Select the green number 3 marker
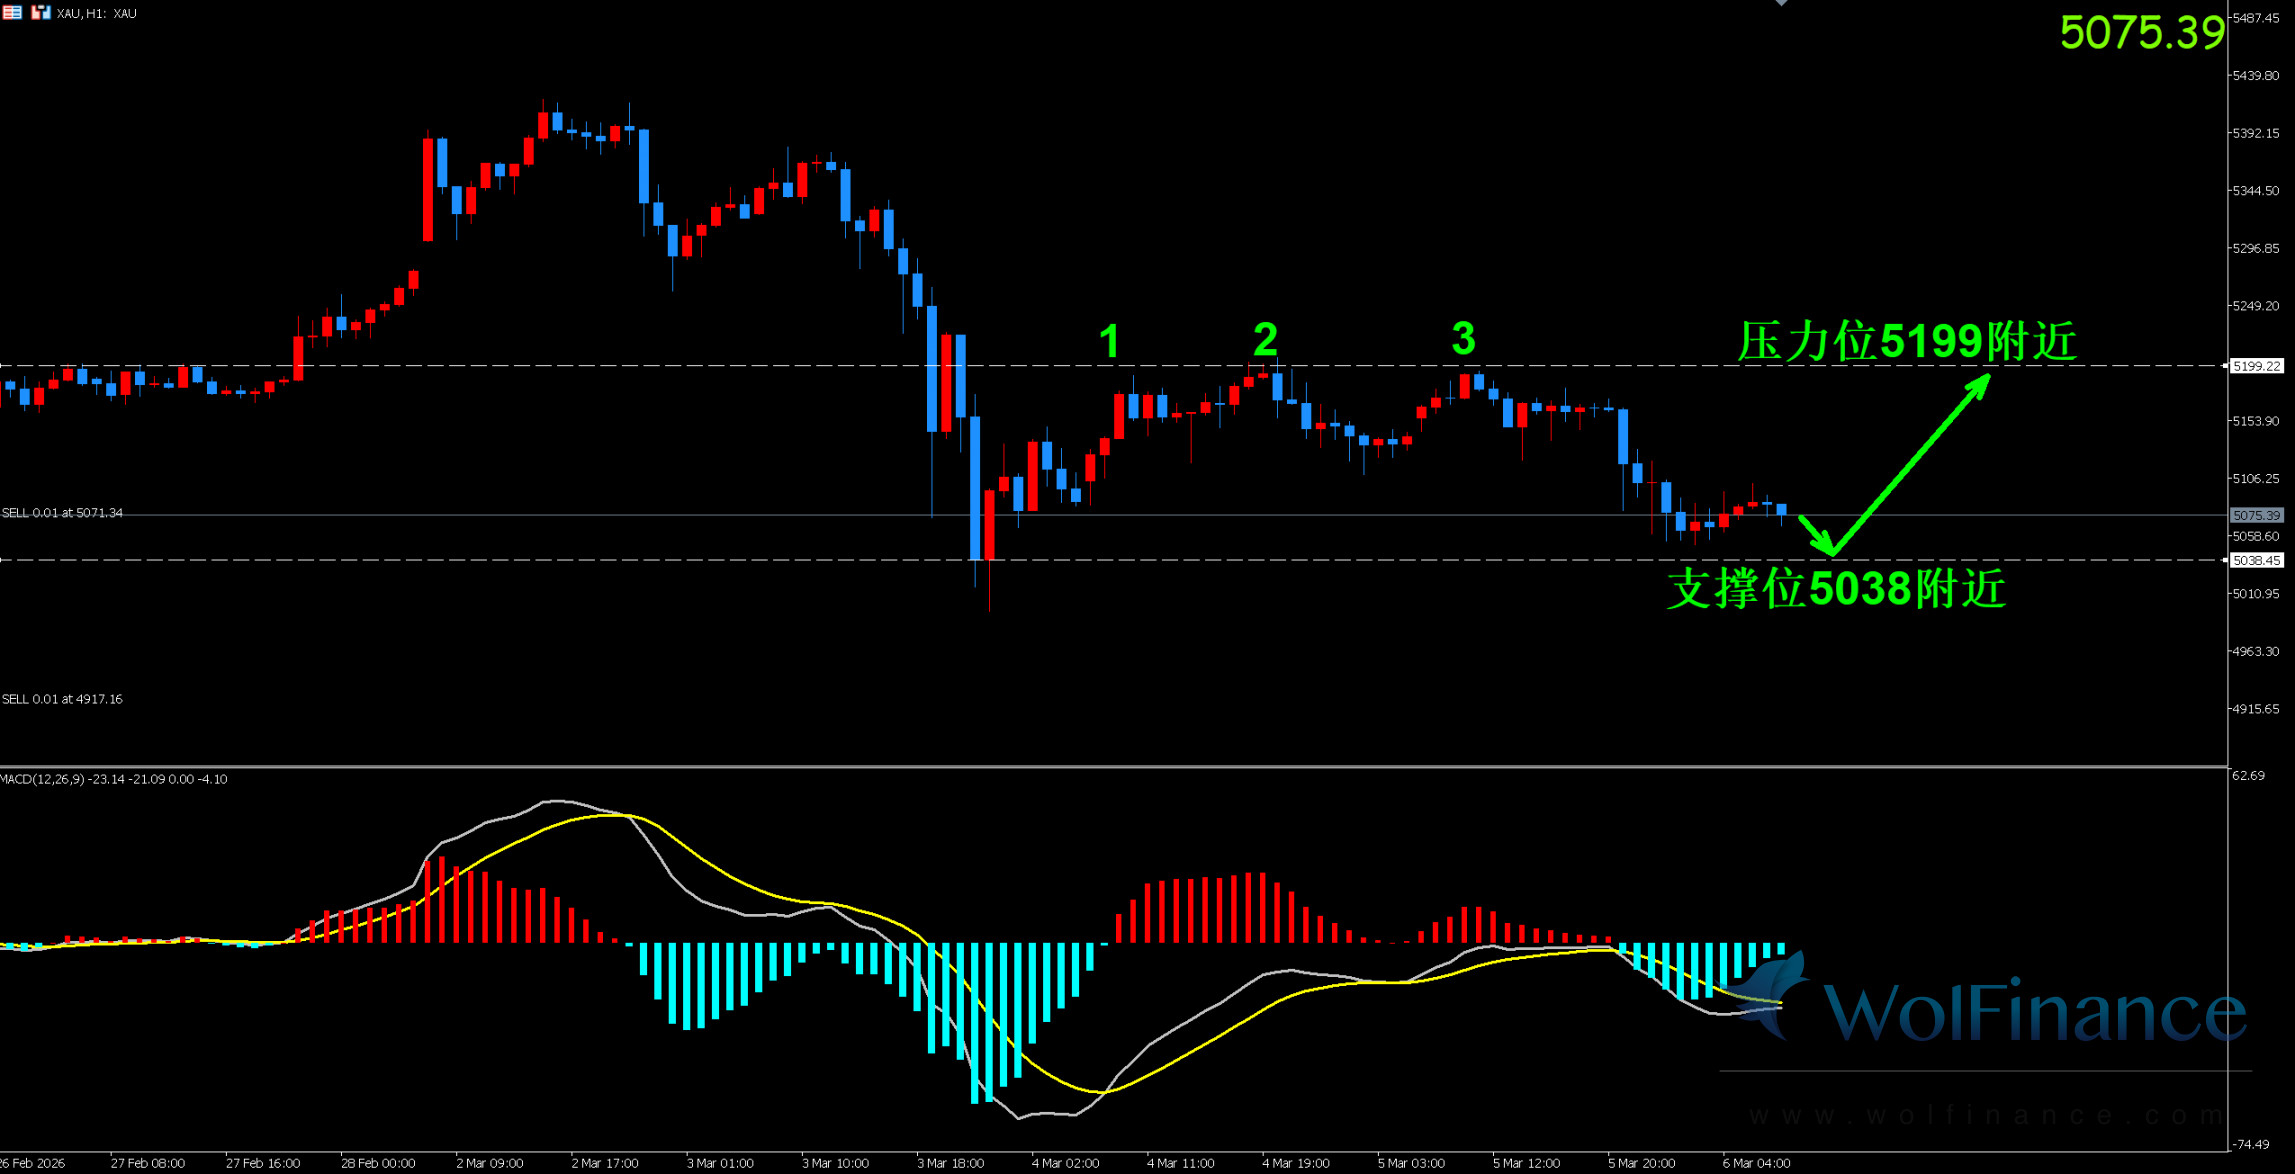Screen dimensions: 2295x1174 coord(1463,339)
